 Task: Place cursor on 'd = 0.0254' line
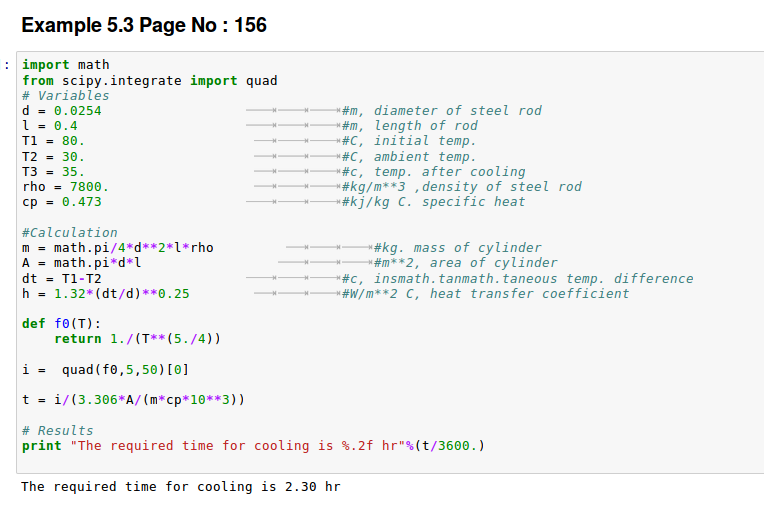click(x=61, y=111)
